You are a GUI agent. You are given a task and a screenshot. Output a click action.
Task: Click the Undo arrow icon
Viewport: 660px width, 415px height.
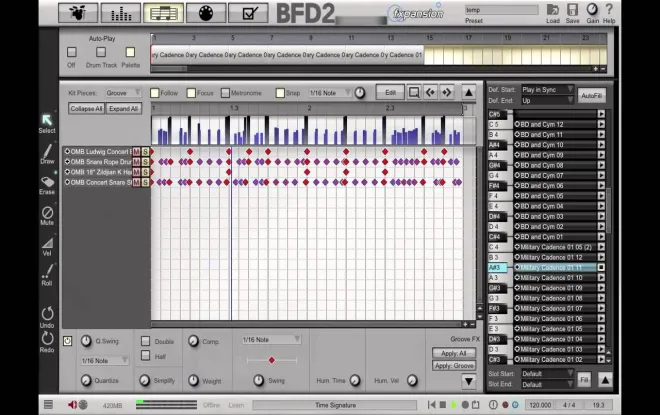tap(47, 314)
